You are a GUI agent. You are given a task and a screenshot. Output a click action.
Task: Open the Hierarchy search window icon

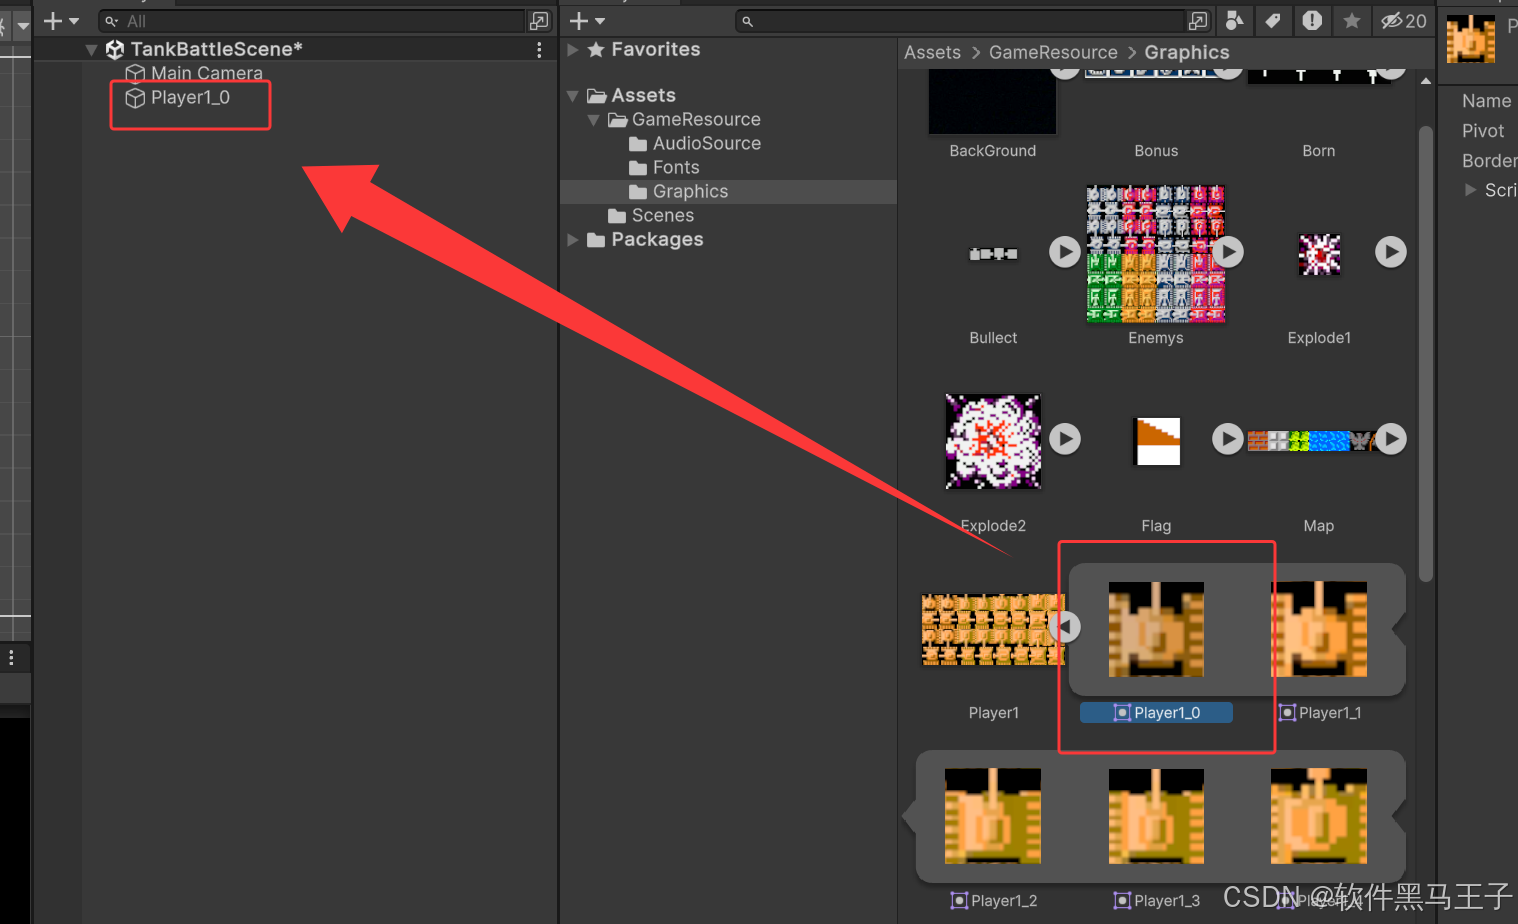pos(539,21)
